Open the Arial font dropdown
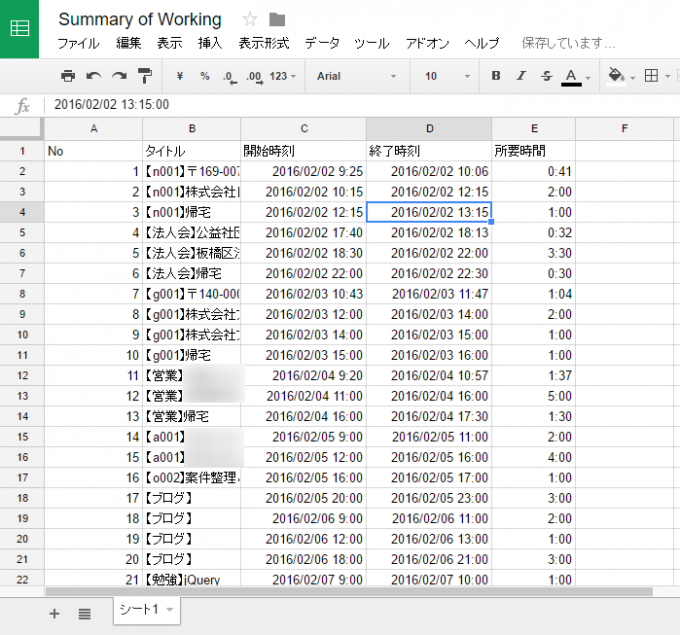Viewport: 680px width, 635px height. (x=355, y=76)
